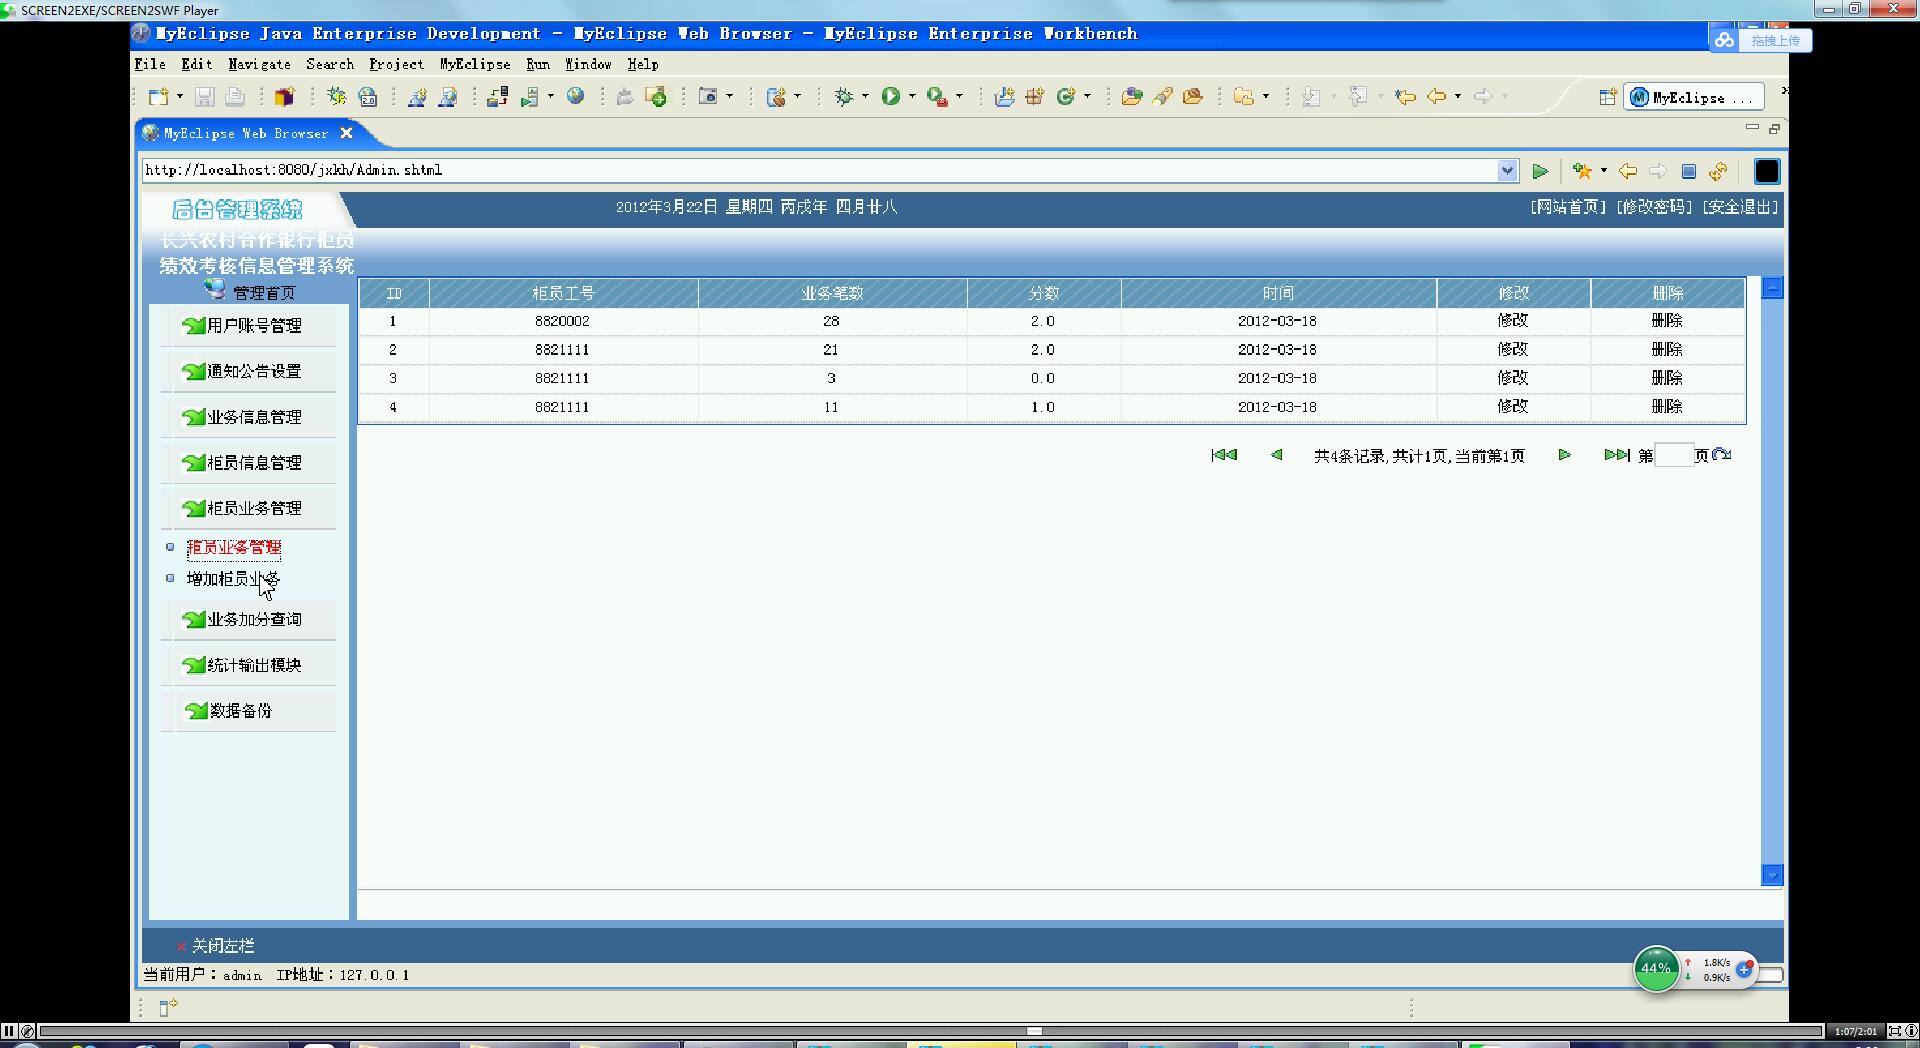This screenshot has width=1920, height=1048.
Task: Open the Project menu
Action: (x=396, y=64)
